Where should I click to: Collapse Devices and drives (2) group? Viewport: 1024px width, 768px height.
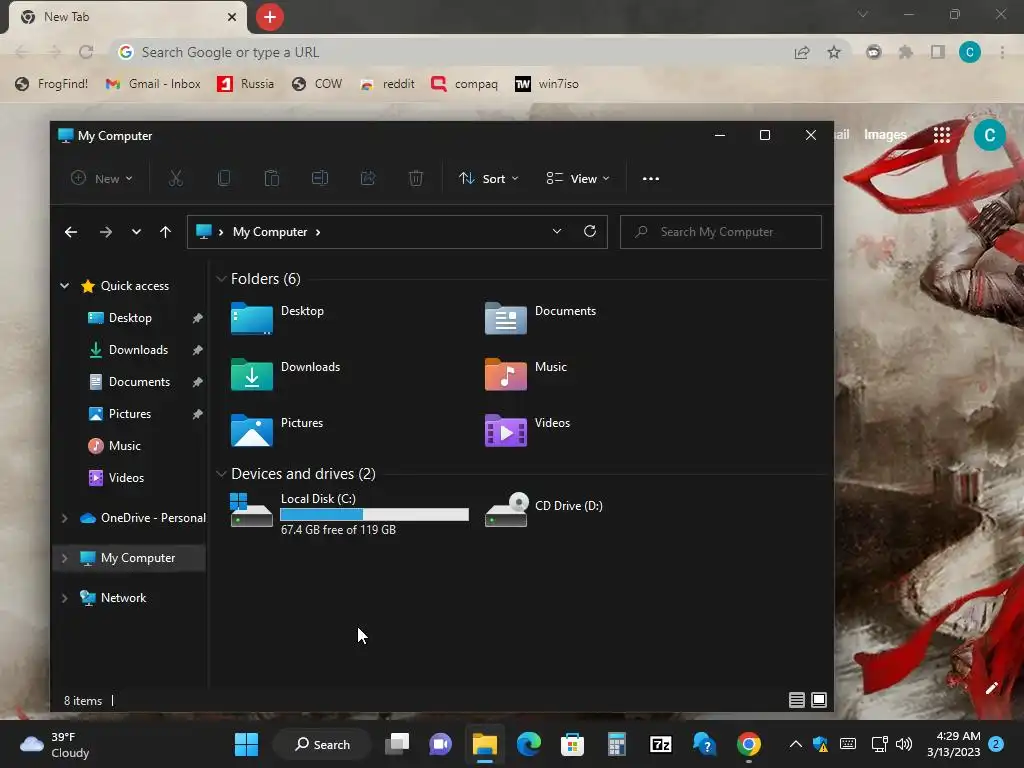[x=221, y=473]
